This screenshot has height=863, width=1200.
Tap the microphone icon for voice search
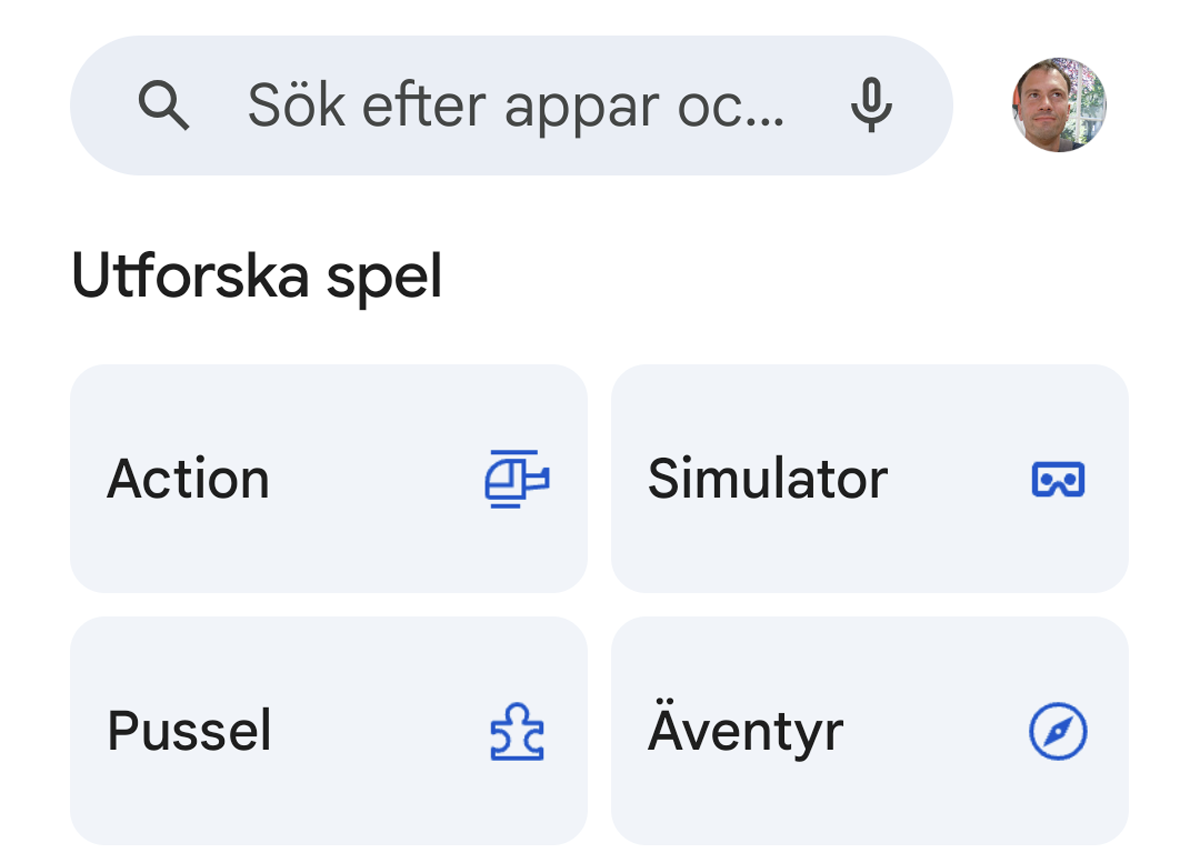point(870,104)
